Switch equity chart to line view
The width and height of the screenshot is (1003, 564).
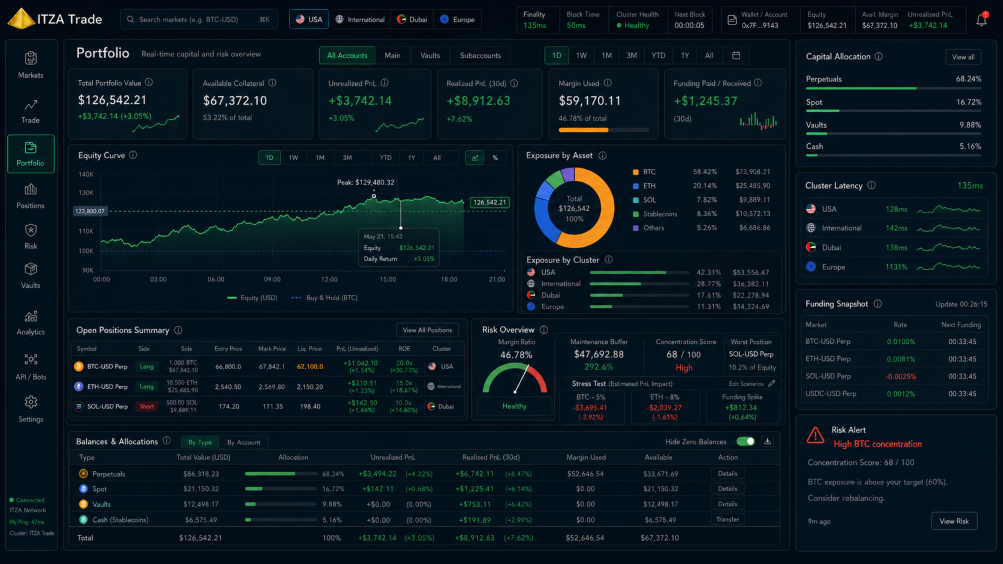point(474,158)
